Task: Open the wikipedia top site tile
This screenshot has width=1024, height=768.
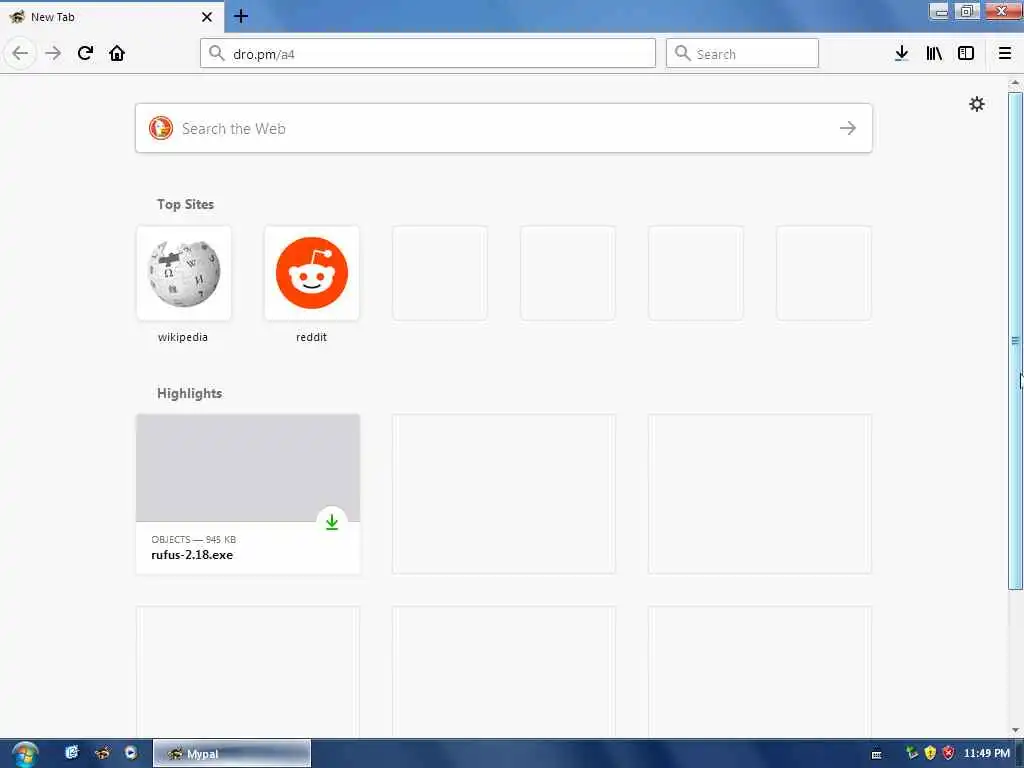Action: point(184,273)
